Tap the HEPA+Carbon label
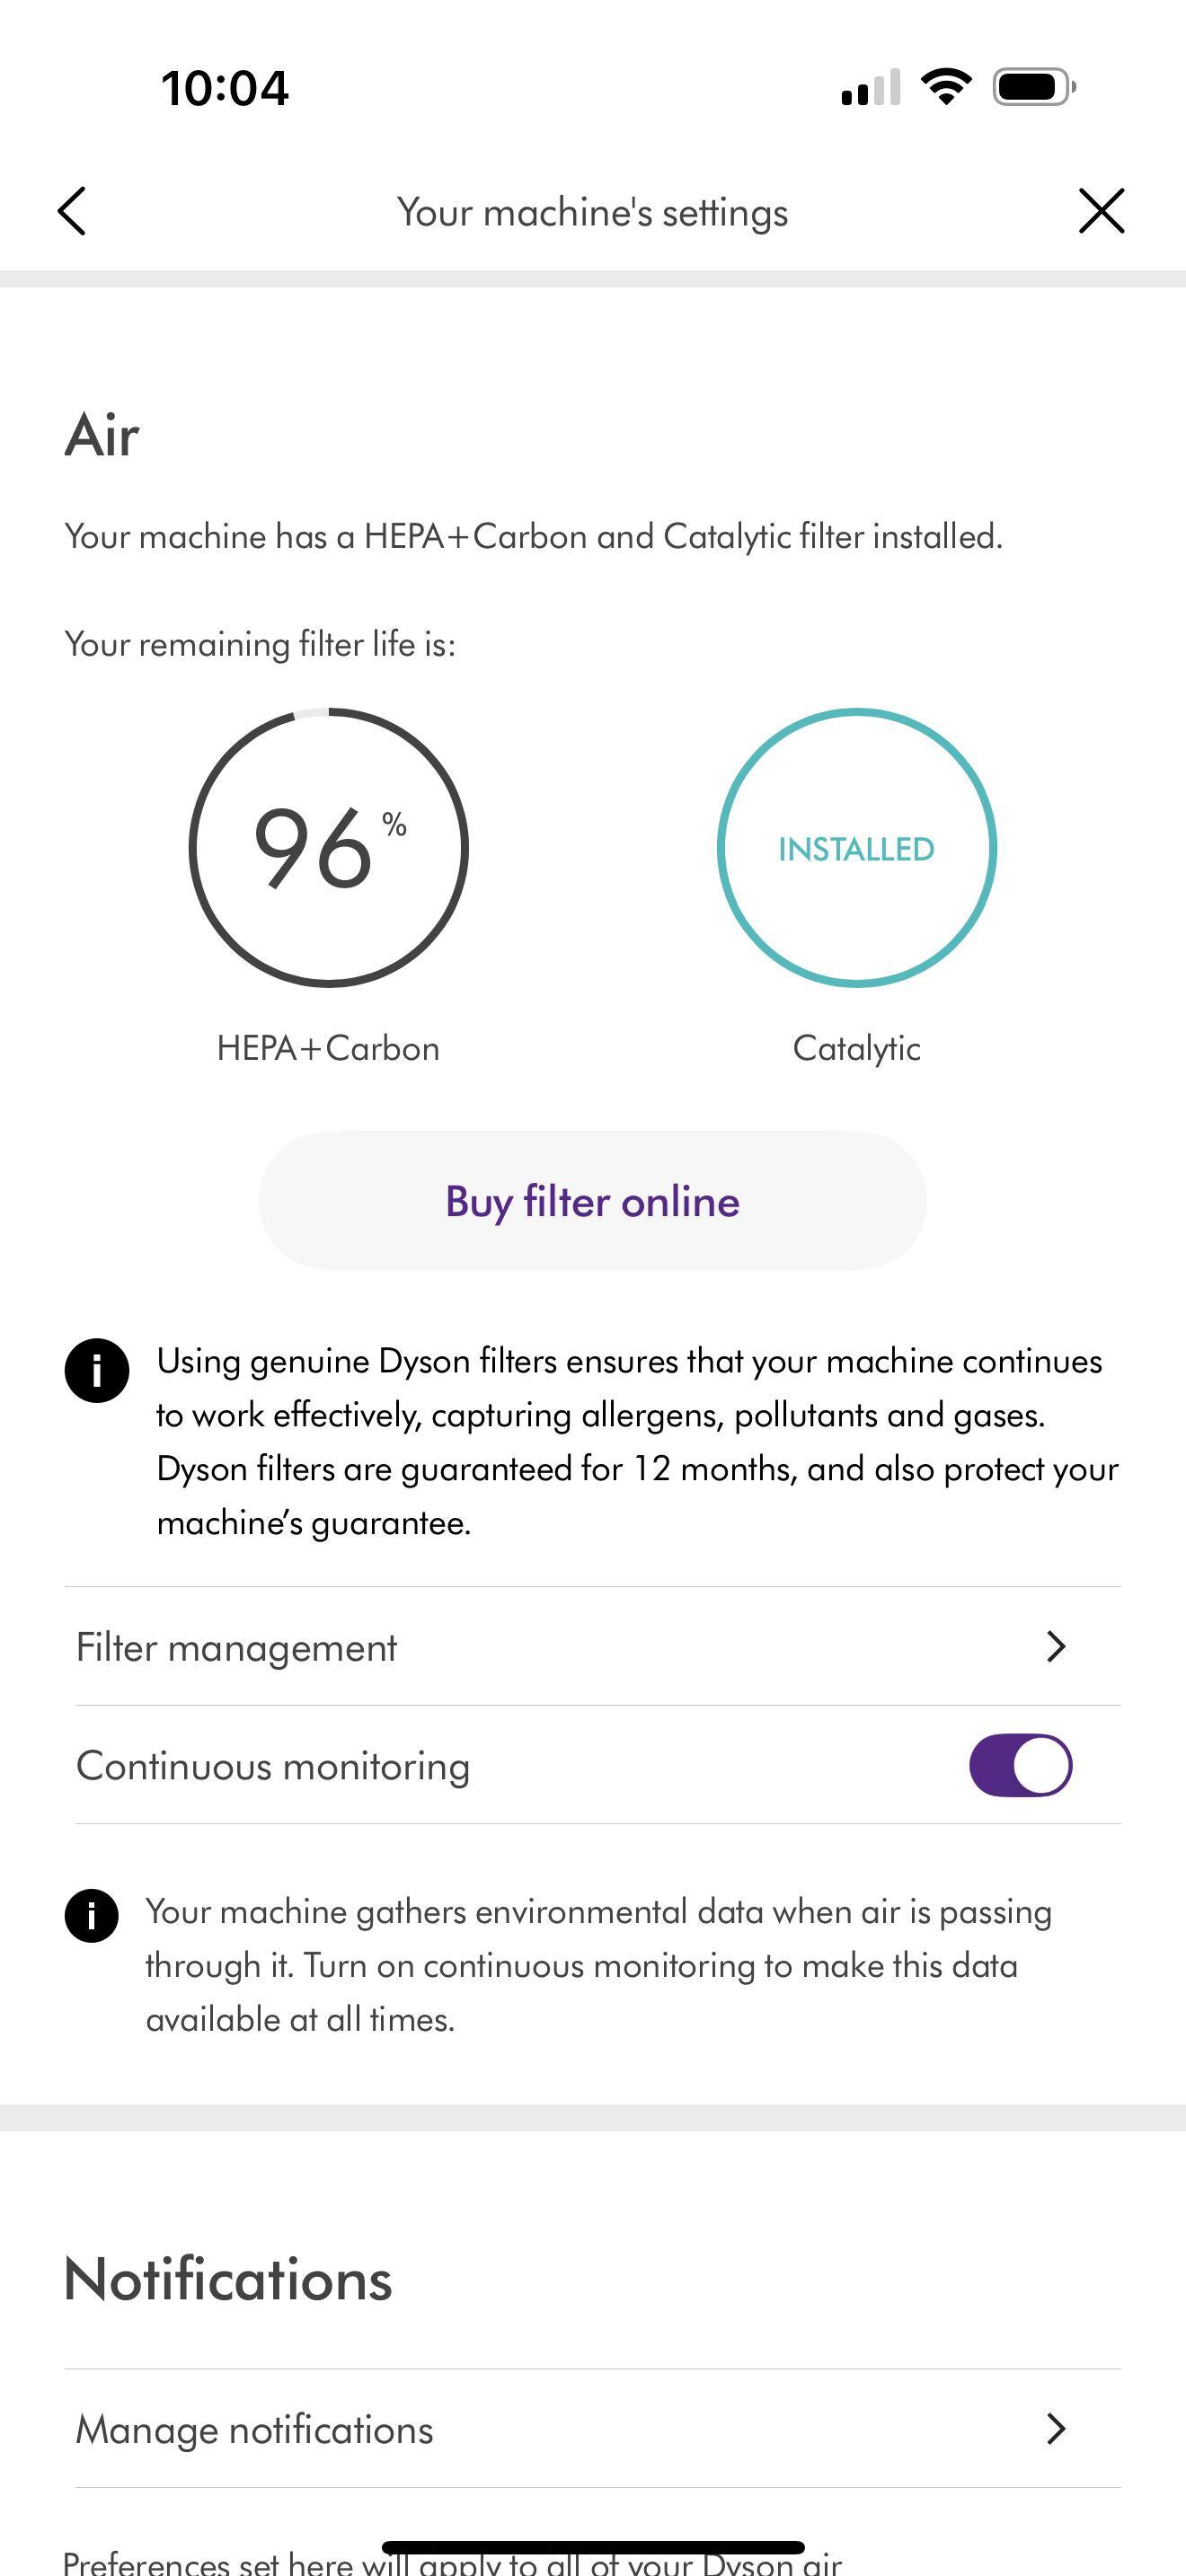This screenshot has height=2576, width=1186. tap(328, 1048)
